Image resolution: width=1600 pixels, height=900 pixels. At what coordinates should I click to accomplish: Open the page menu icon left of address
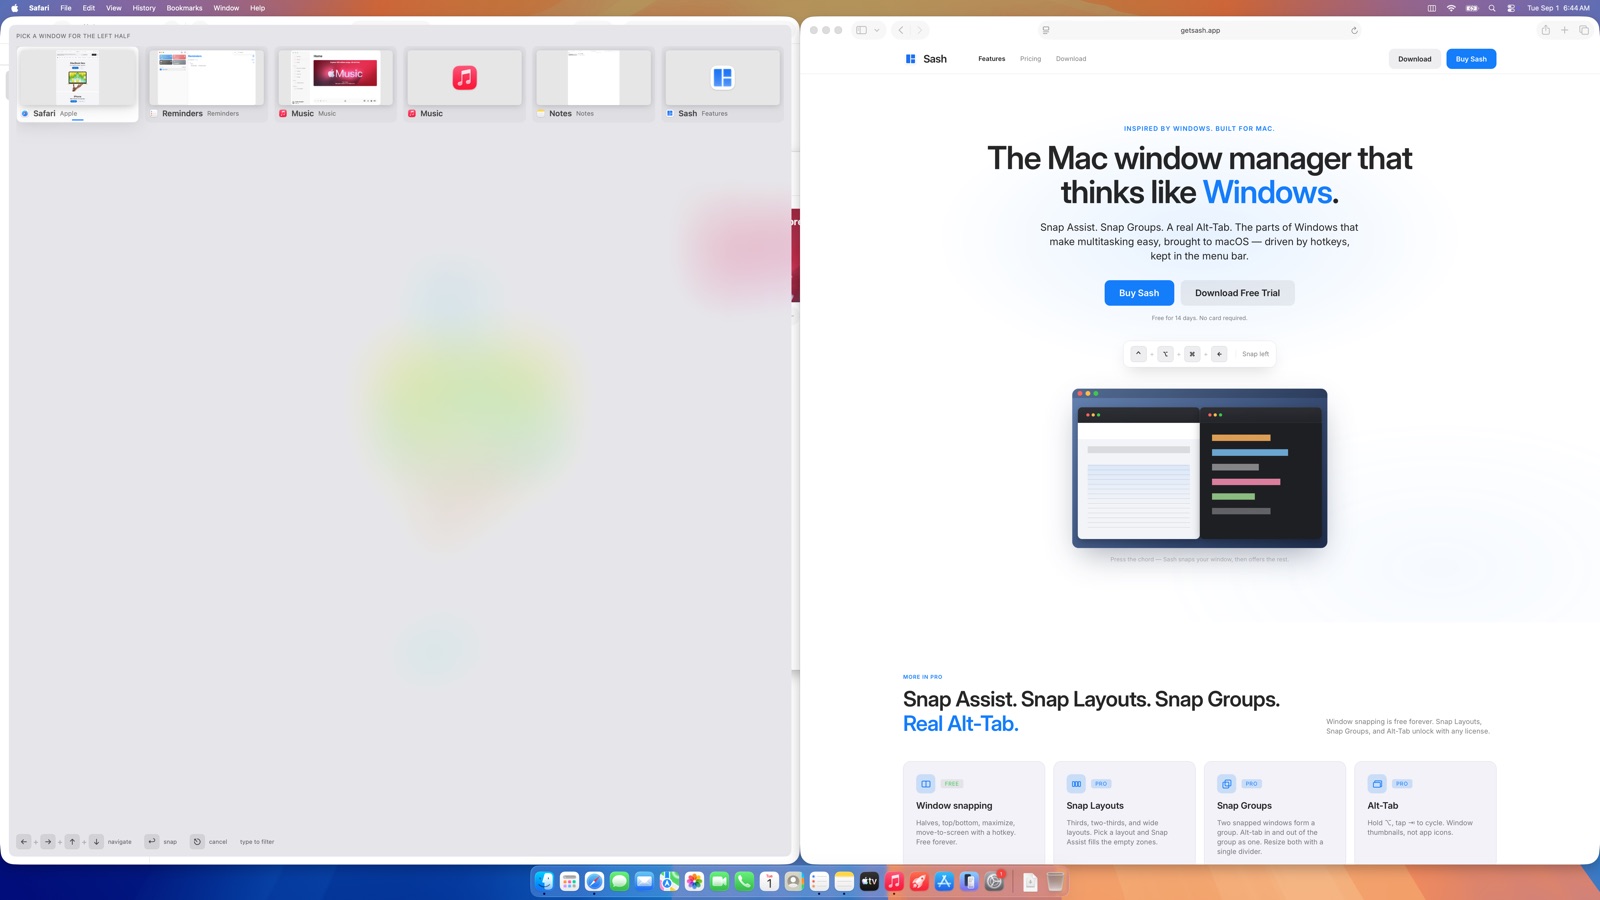1046,30
